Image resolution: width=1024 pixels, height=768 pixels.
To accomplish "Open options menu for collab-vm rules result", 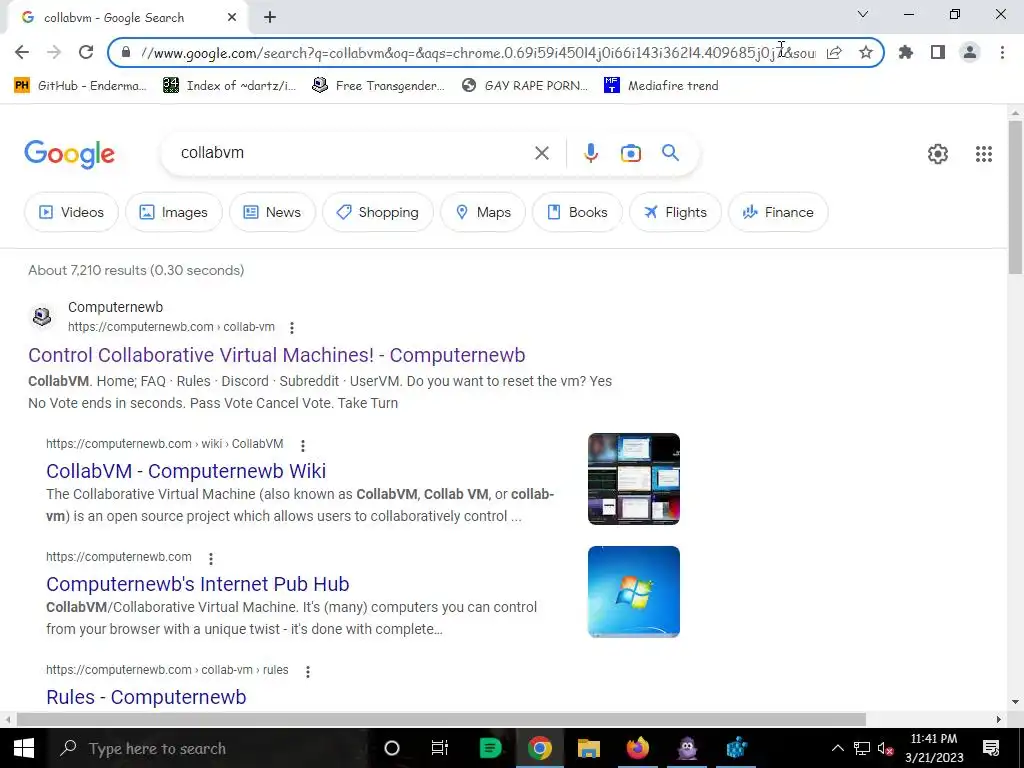I will (308, 671).
